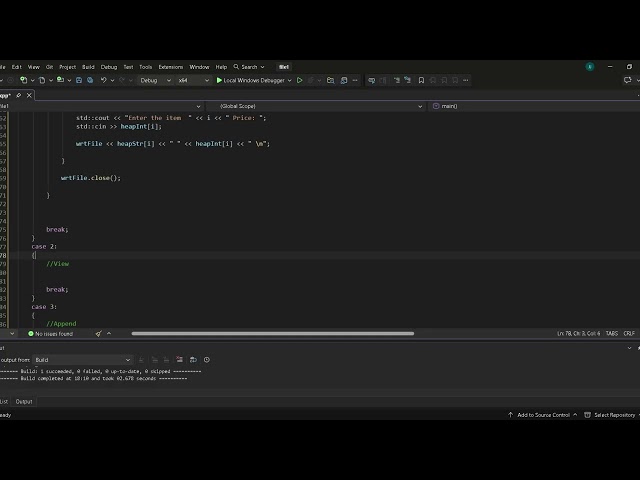The width and height of the screenshot is (640, 480).
Task: Open the project file dropdown above the code
Action: [101, 106]
